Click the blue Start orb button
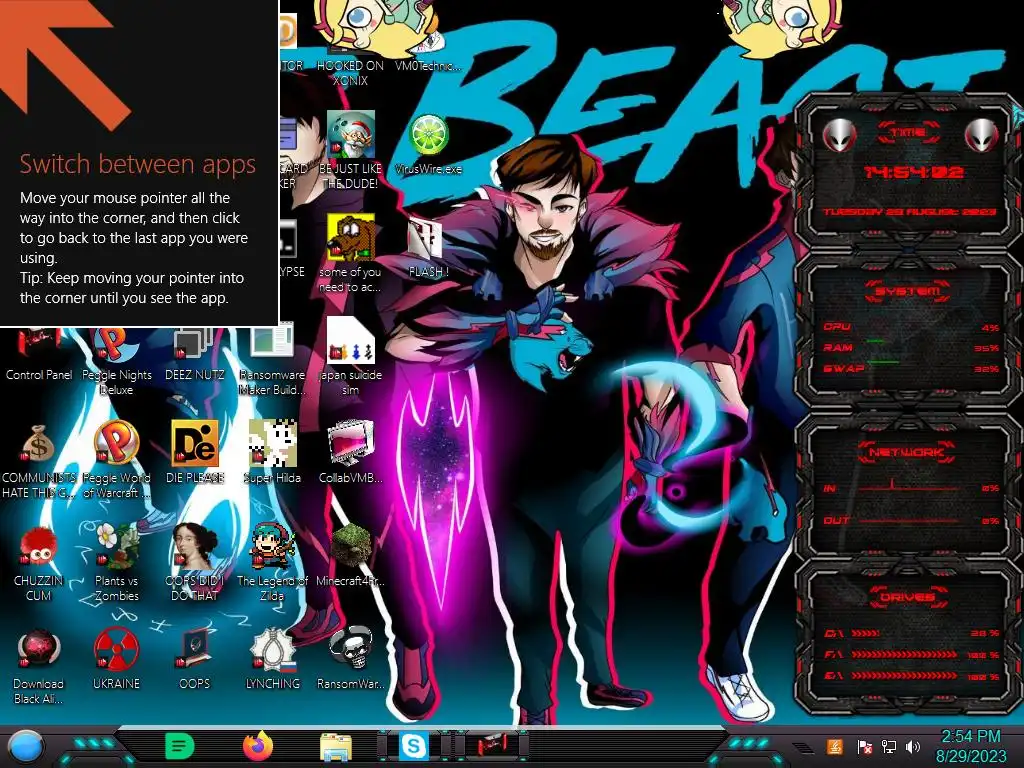 pos(25,746)
